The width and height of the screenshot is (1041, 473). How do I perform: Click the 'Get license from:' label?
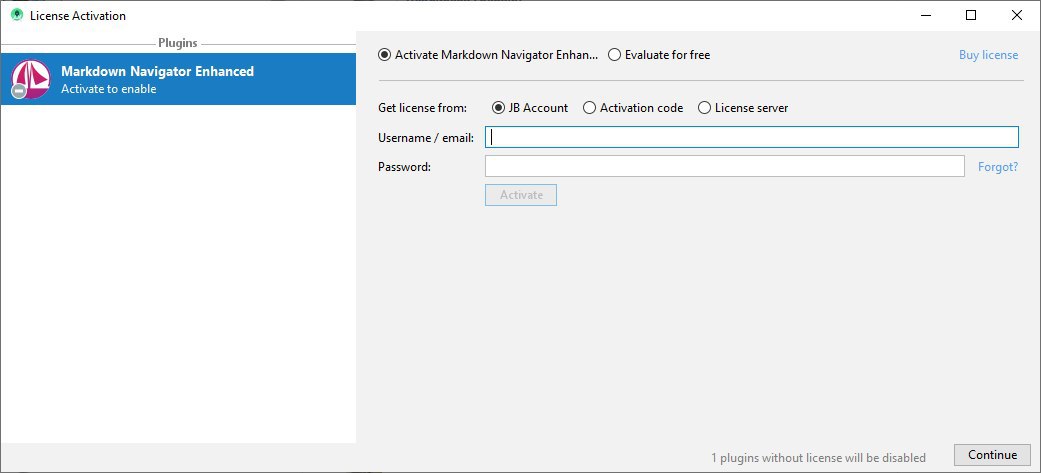(x=422, y=108)
